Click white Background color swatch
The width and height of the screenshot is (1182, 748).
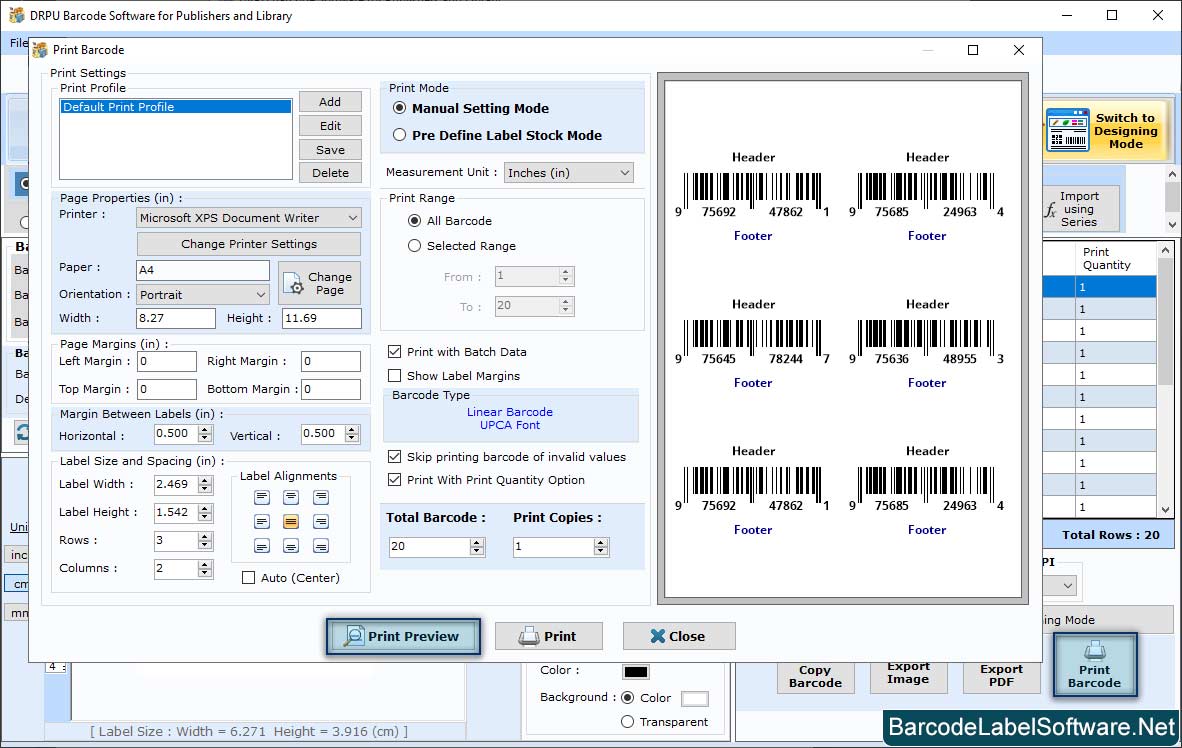[x=694, y=698]
